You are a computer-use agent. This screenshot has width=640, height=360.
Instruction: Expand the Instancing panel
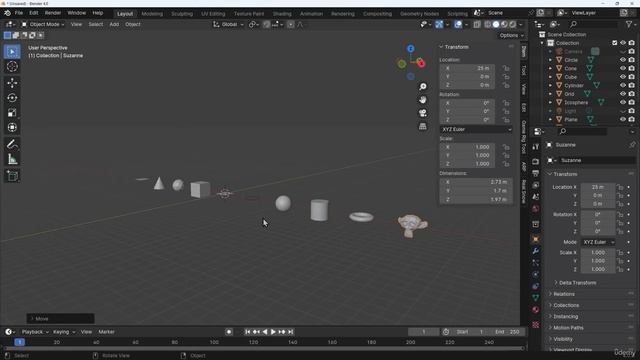pos(565,317)
